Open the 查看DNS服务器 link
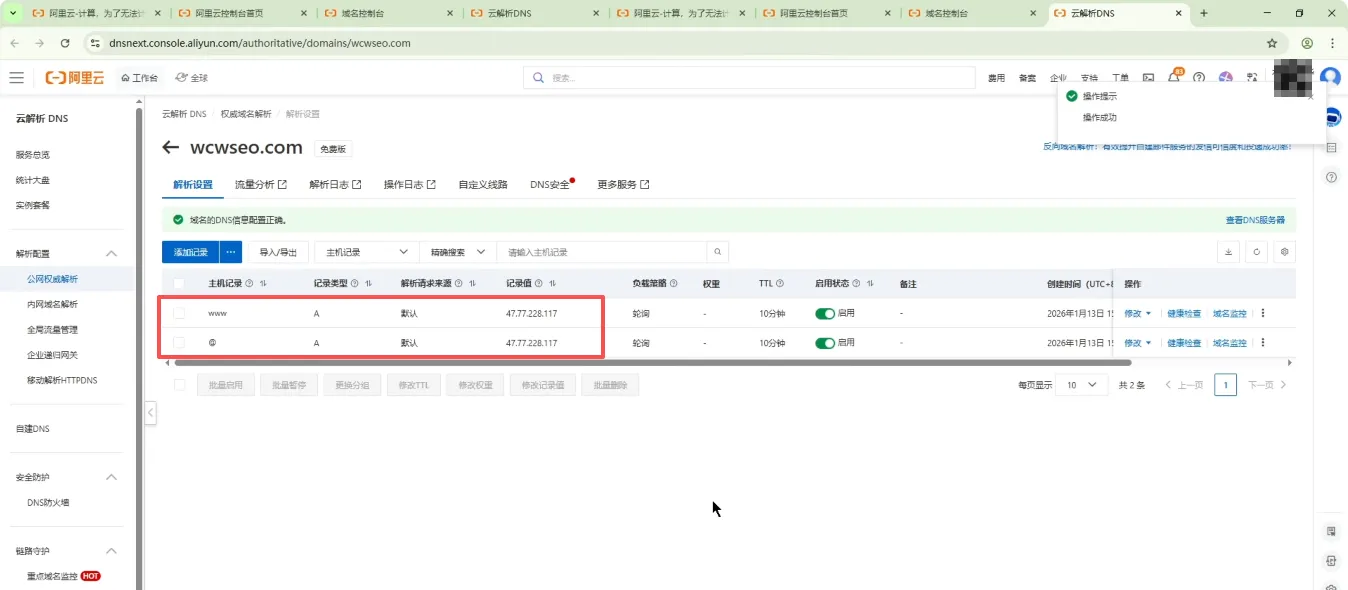The width and height of the screenshot is (1348, 590). 1254,220
